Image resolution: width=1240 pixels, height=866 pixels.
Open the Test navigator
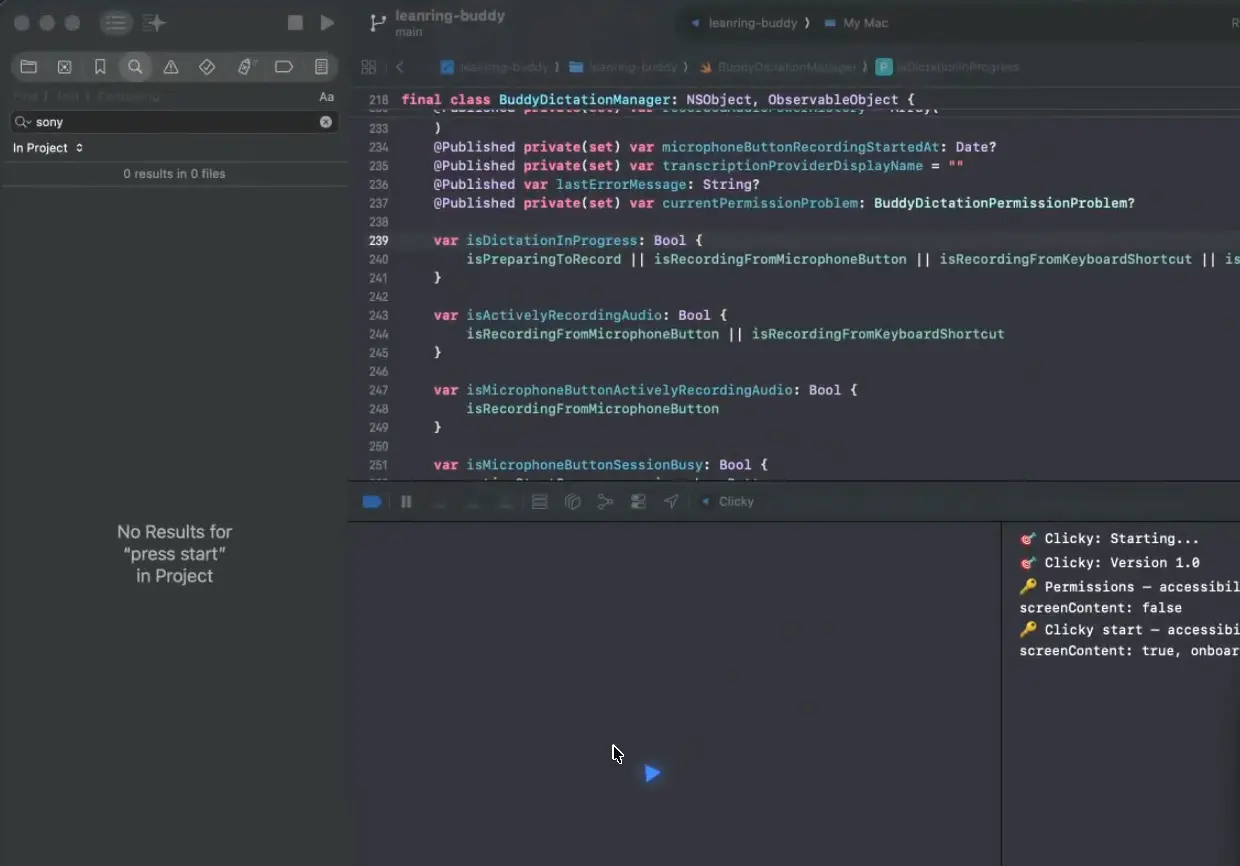tap(207, 66)
